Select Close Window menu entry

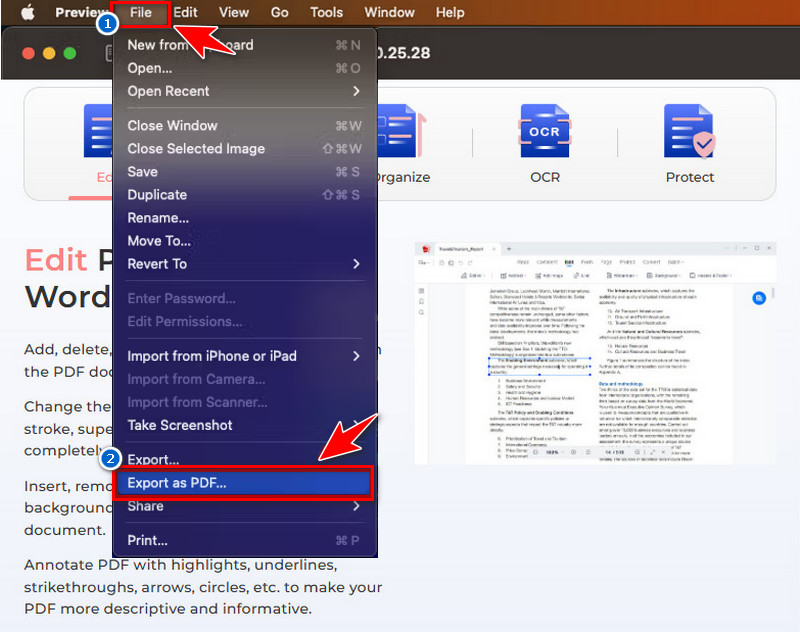click(244, 125)
